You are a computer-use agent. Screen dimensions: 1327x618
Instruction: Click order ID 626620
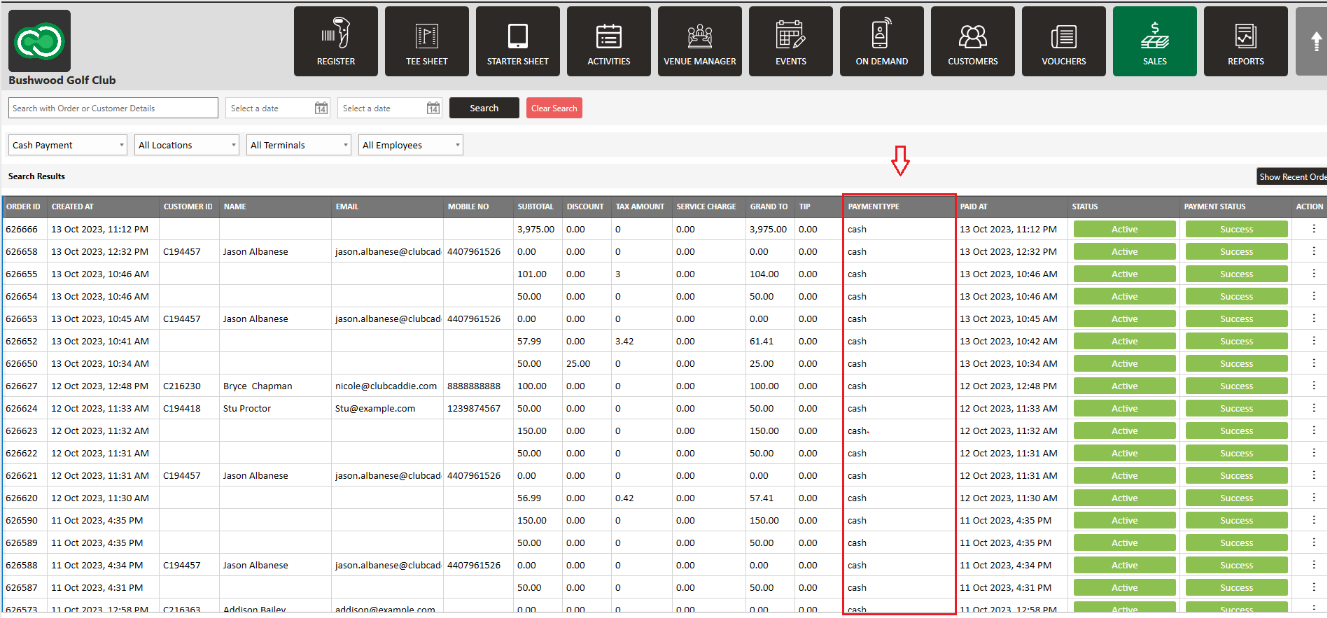22,498
